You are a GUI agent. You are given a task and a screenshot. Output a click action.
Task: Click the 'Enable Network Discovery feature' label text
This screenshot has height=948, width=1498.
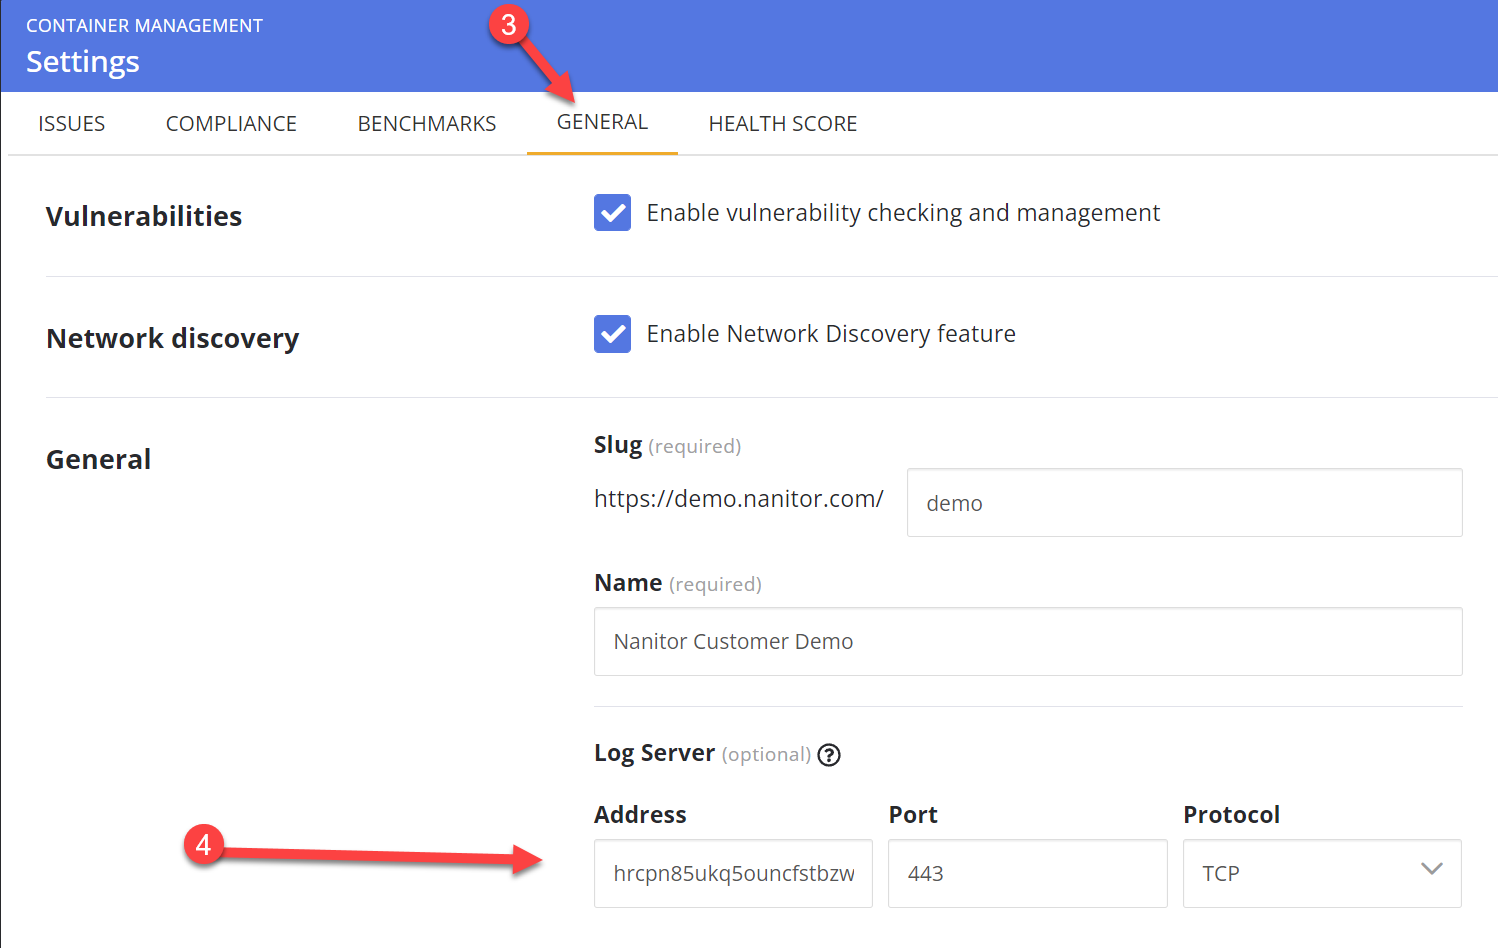click(830, 334)
